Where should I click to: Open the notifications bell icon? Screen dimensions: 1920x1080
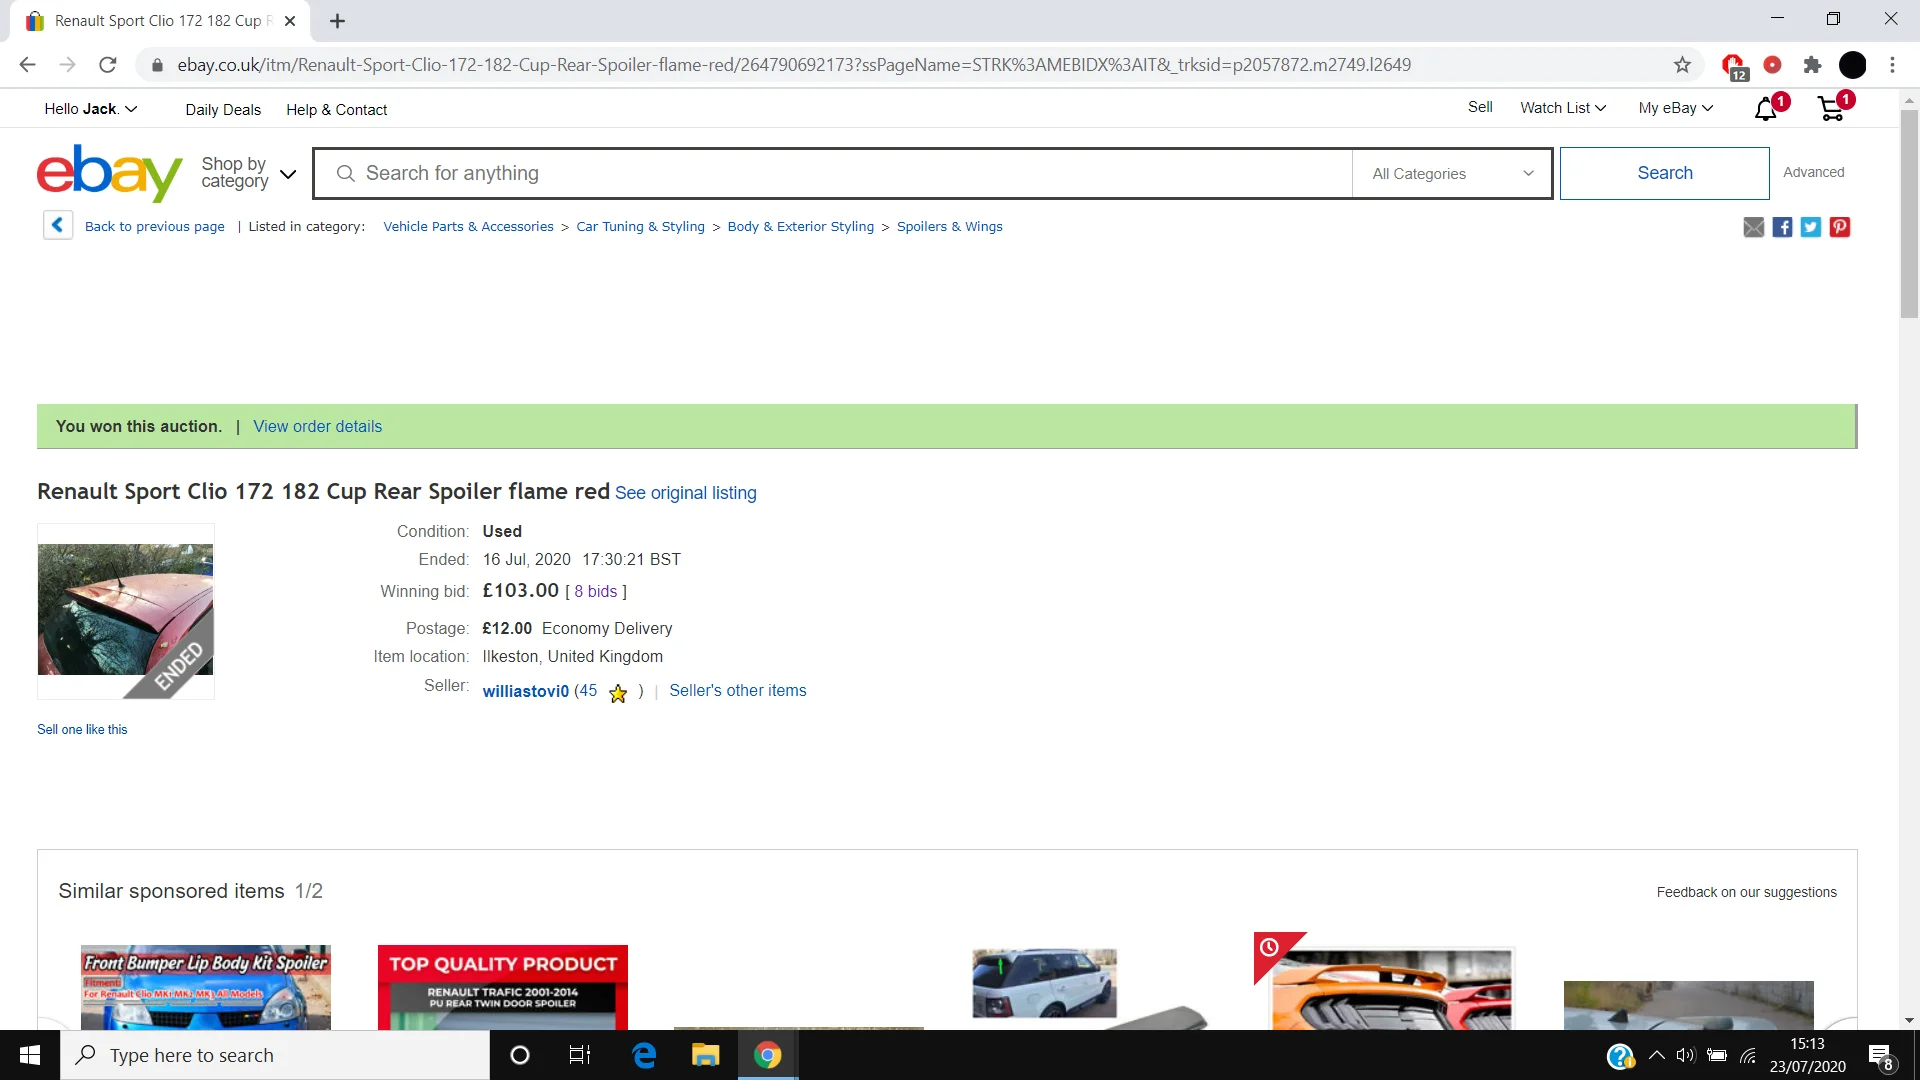(x=1766, y=109)
